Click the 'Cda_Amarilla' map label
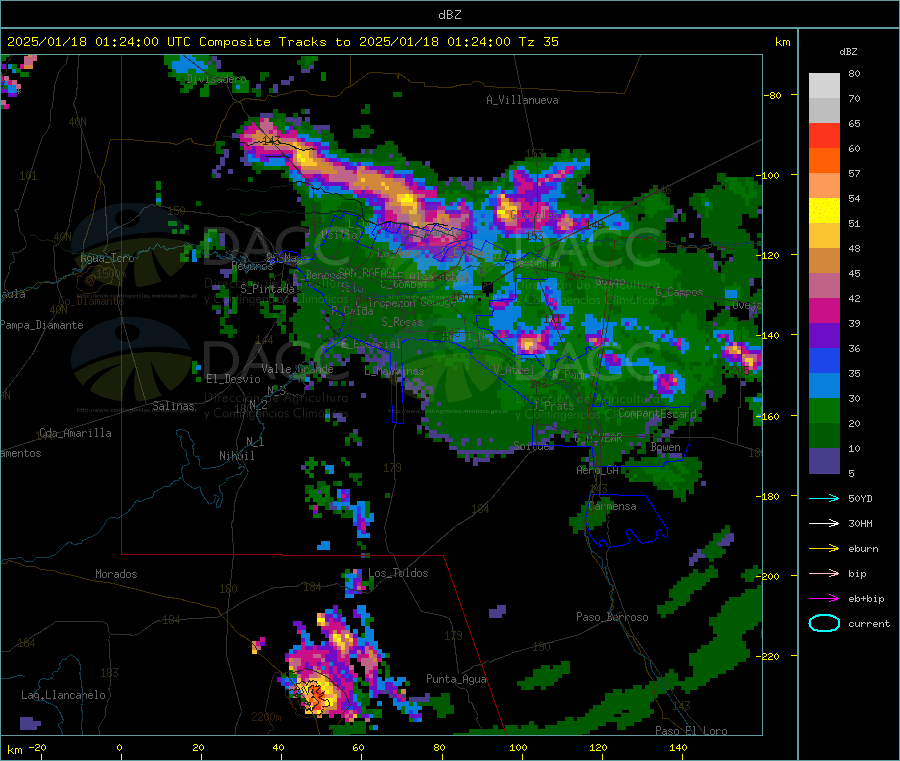Screen dimensions: 900x761 [75, 433]
